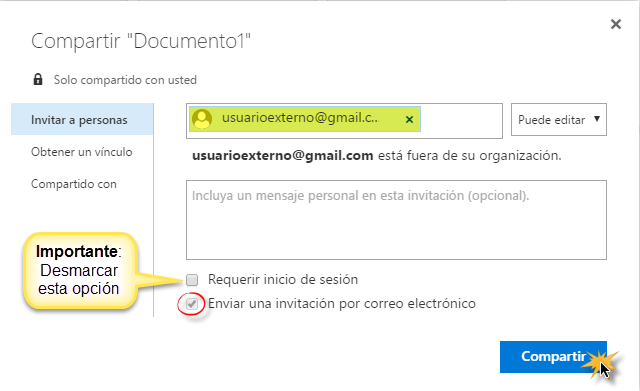Open the 'Compartido con' tab

[74, 184]
